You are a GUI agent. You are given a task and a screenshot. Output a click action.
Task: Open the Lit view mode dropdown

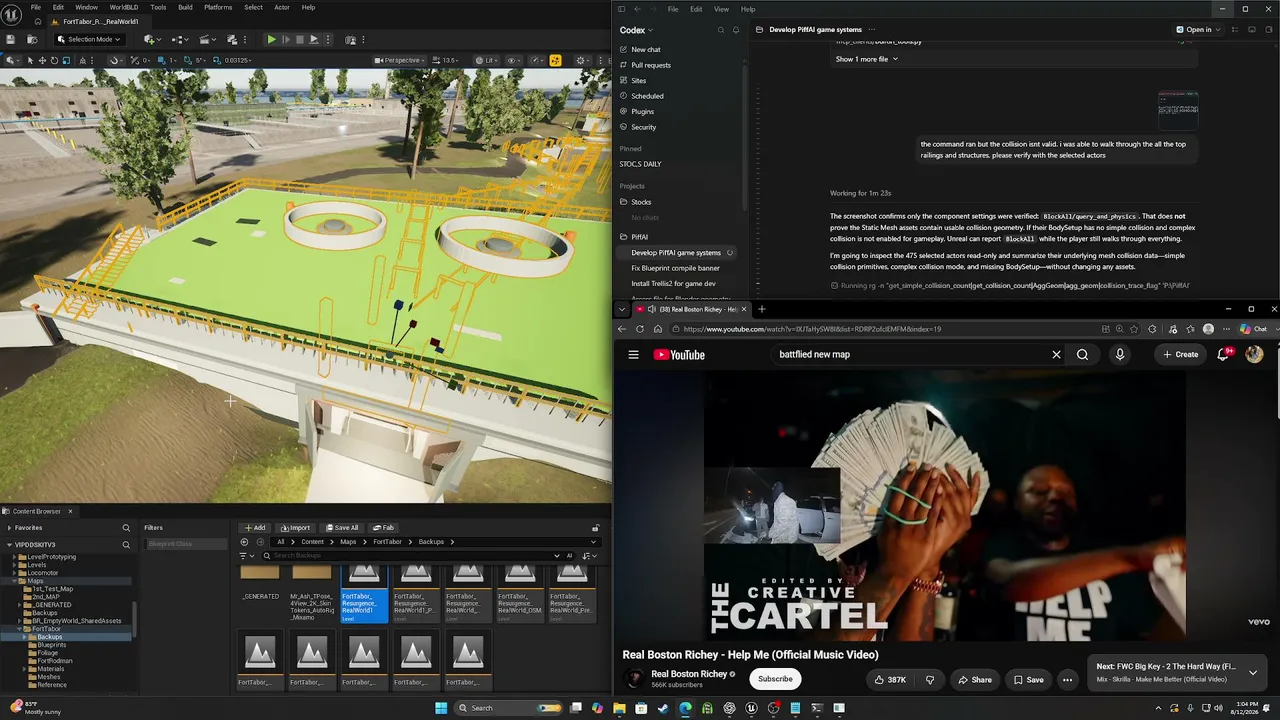(486, 60)
